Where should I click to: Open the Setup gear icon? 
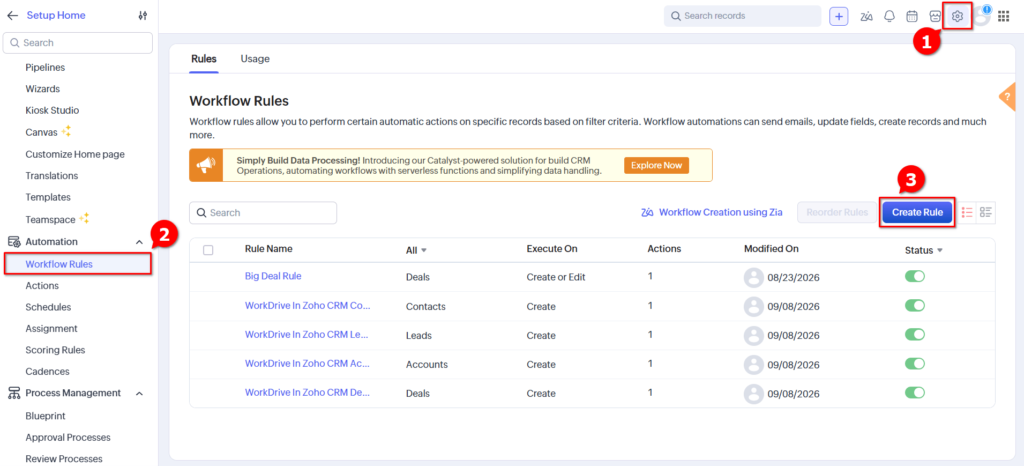(x=957, y=16)
